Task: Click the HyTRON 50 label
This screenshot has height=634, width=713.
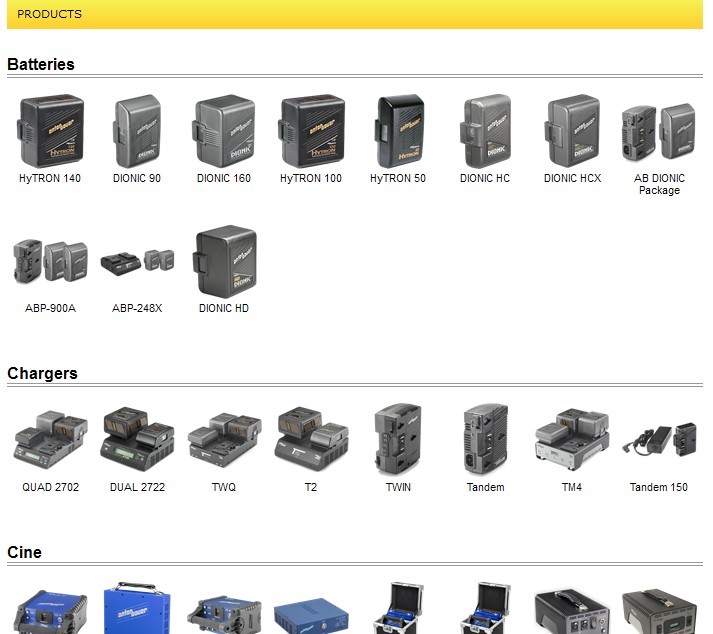Action: (x=398, y=178)
